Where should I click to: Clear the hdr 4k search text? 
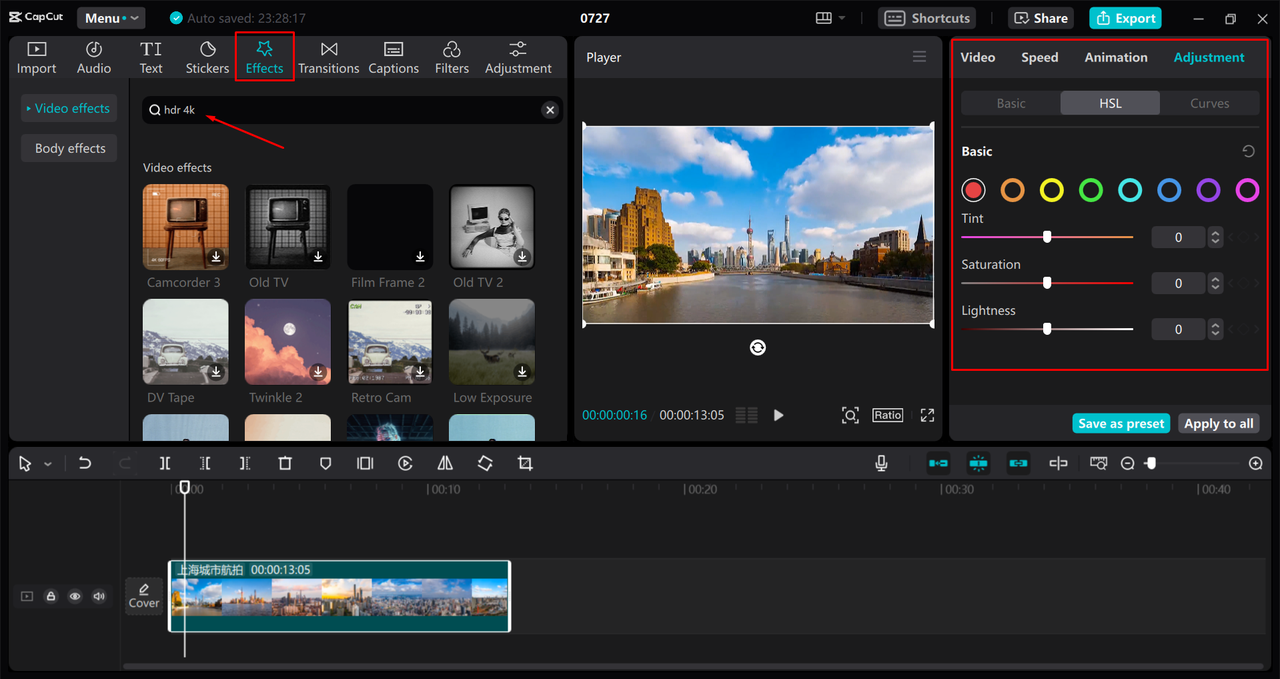tap(550, 110)
